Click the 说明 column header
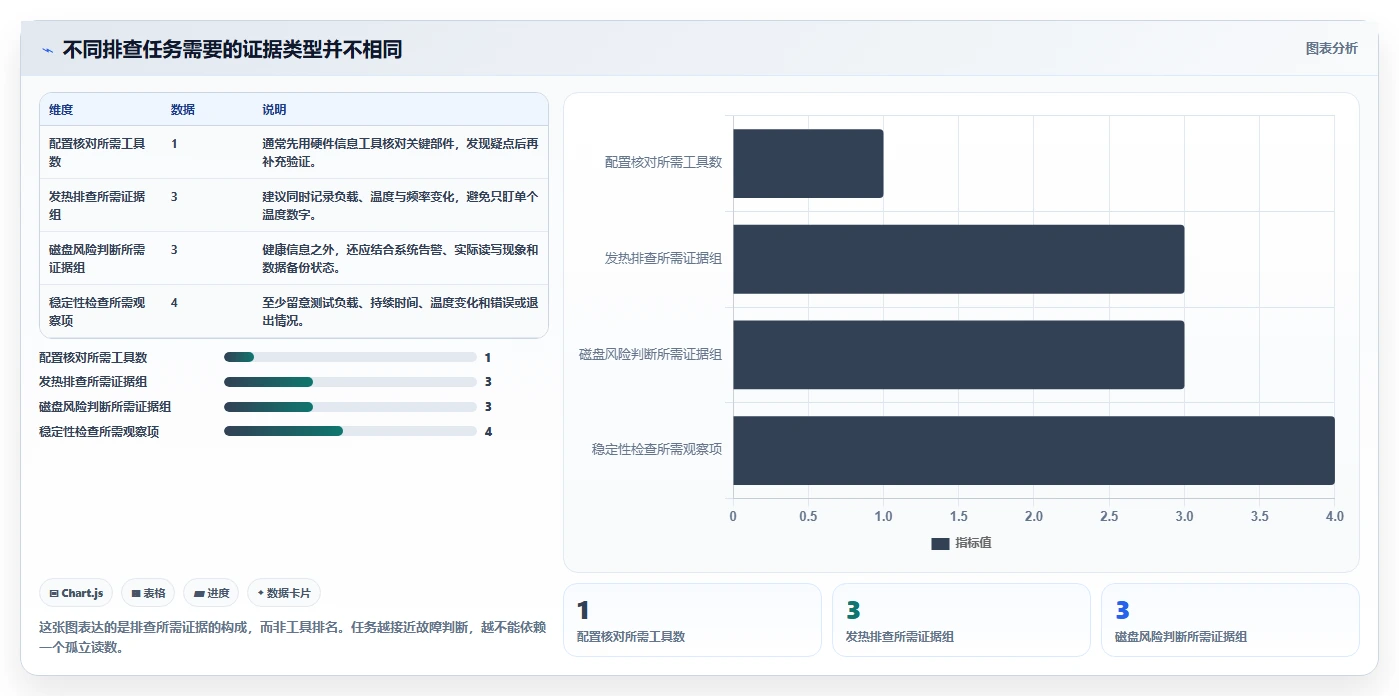 click(274, 110)
